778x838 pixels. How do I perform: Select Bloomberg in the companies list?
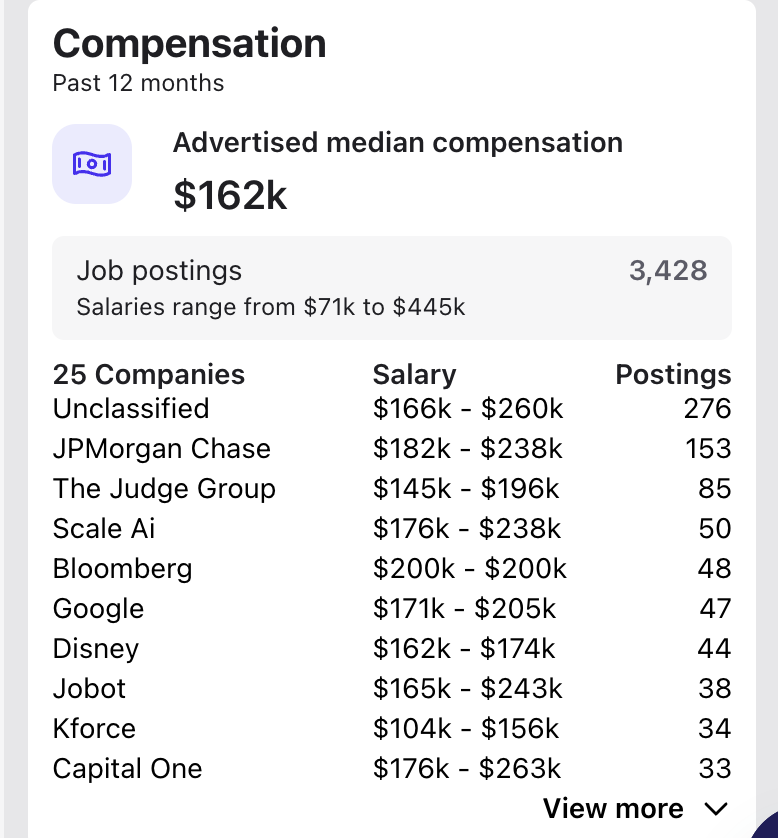[122, 569]
